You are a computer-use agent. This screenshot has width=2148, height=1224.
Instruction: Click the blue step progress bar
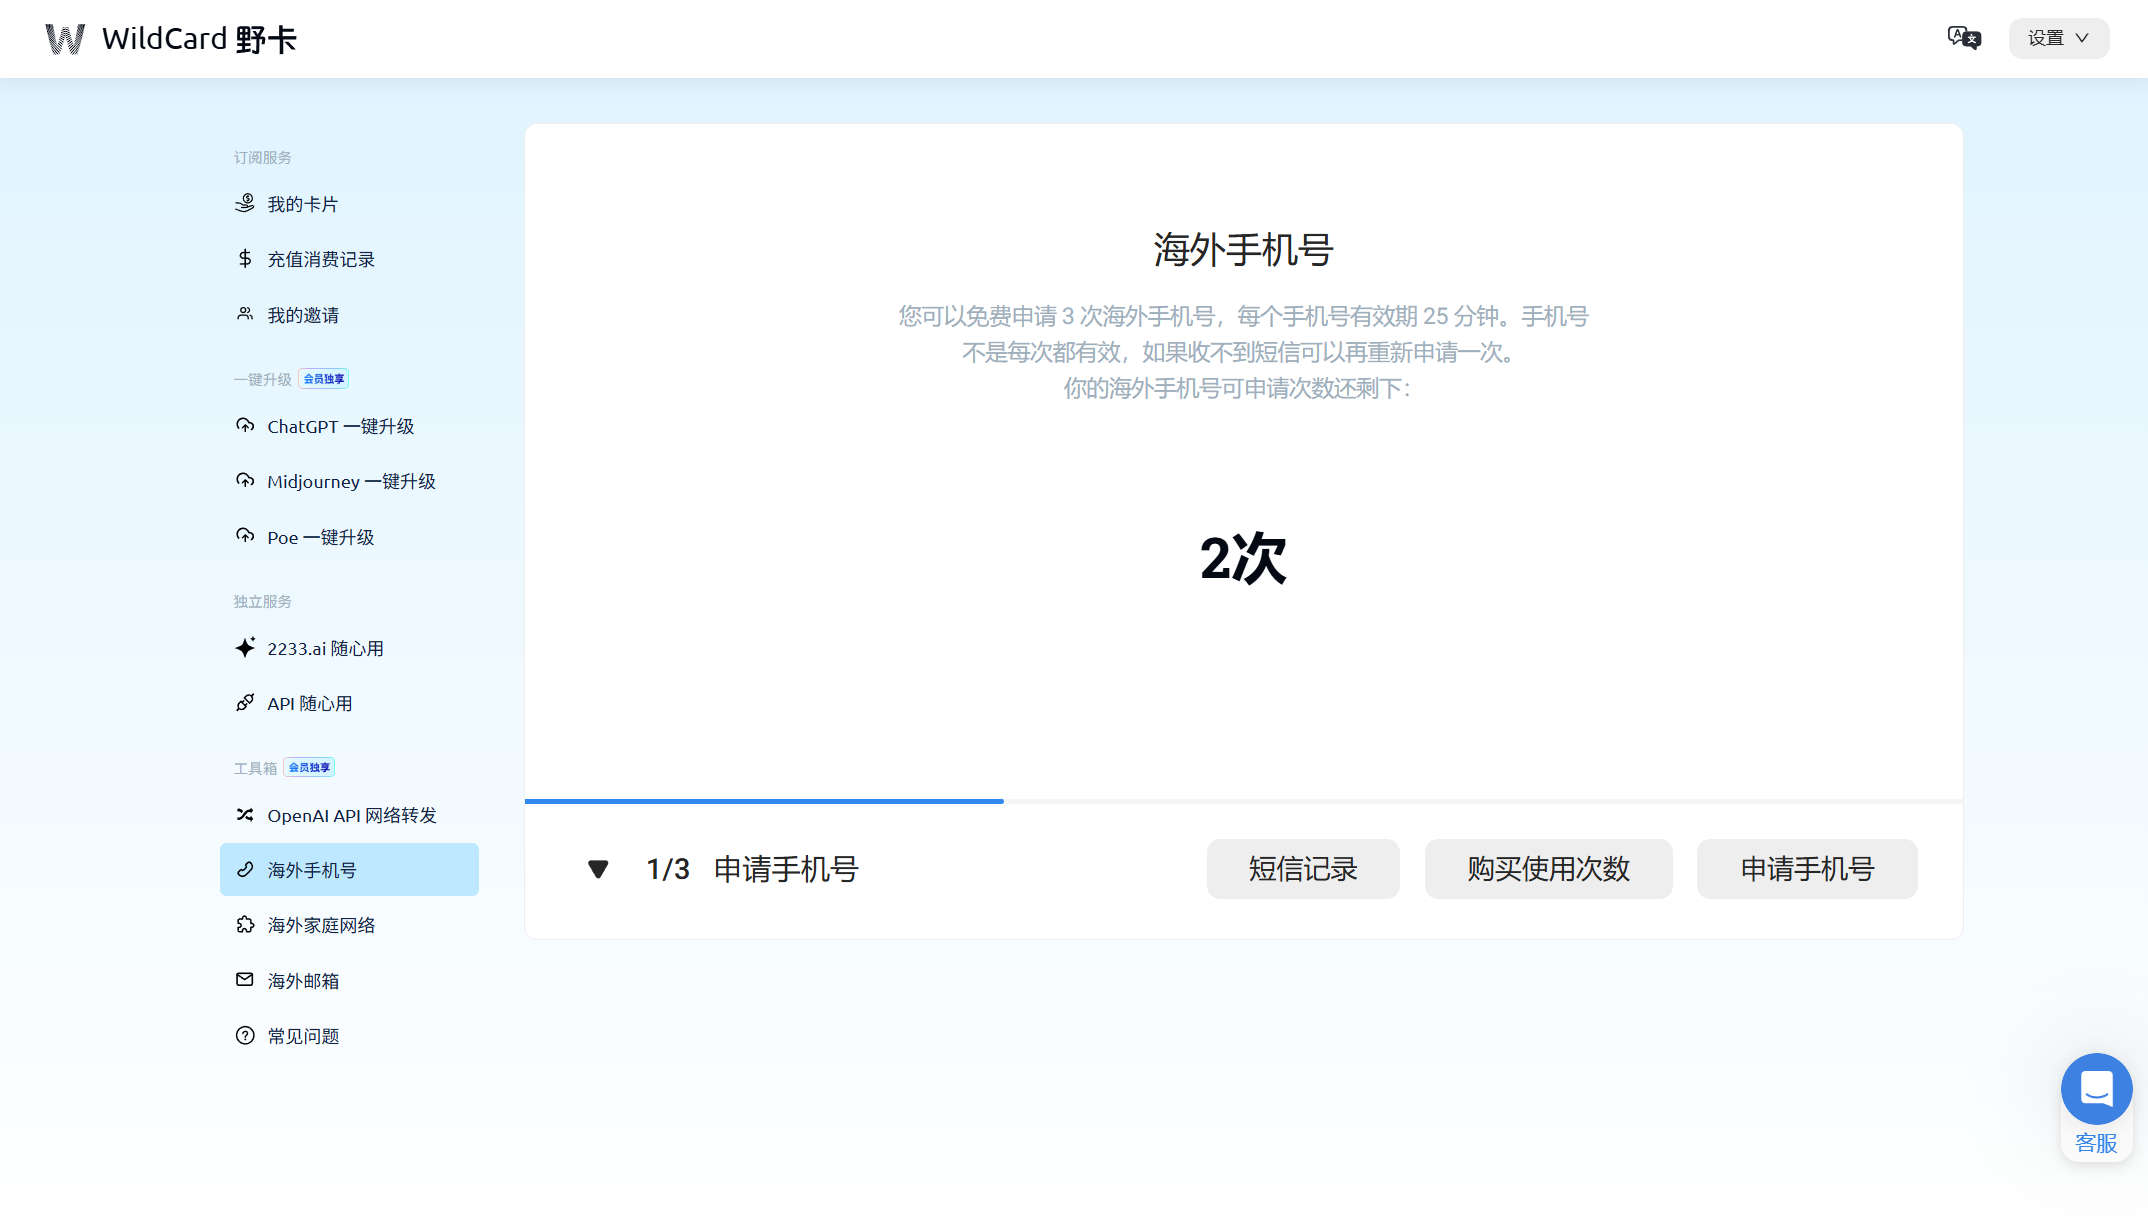point(764,801)
